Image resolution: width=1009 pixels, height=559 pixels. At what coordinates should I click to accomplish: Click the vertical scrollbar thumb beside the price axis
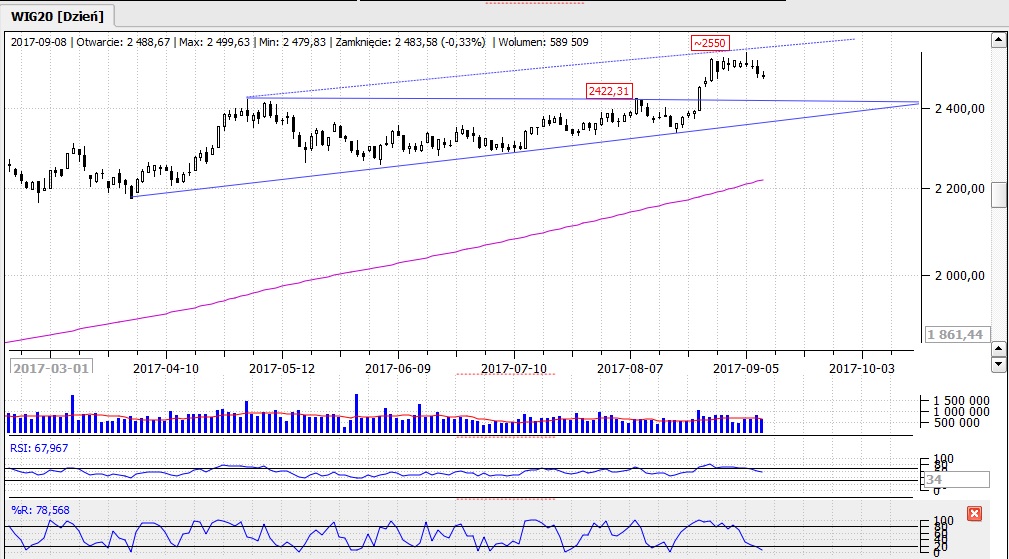click(x=997, y=194)
